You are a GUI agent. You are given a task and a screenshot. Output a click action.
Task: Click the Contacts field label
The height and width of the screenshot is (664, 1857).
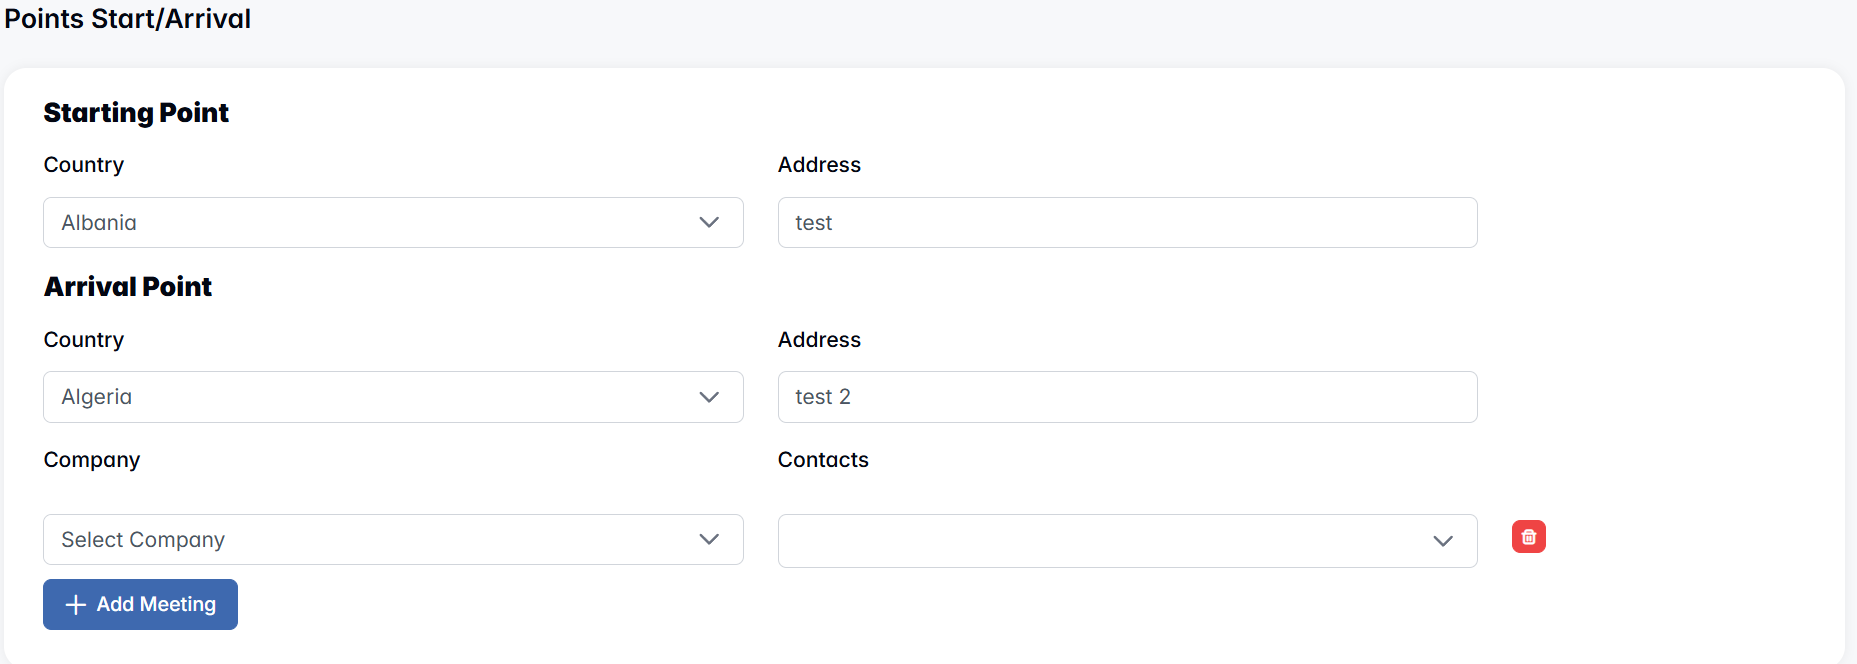[823, 460]
